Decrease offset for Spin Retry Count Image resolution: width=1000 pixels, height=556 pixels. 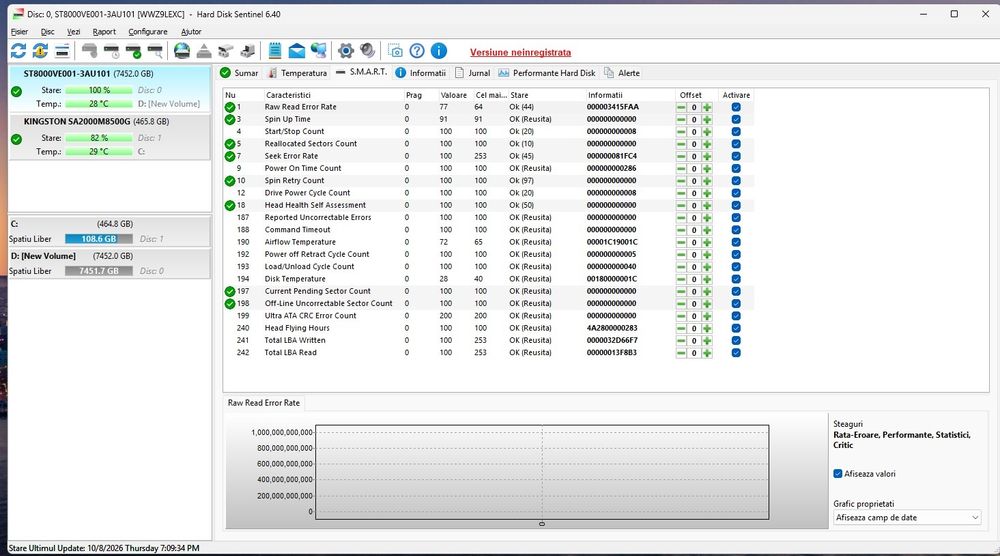coord(681,181)
